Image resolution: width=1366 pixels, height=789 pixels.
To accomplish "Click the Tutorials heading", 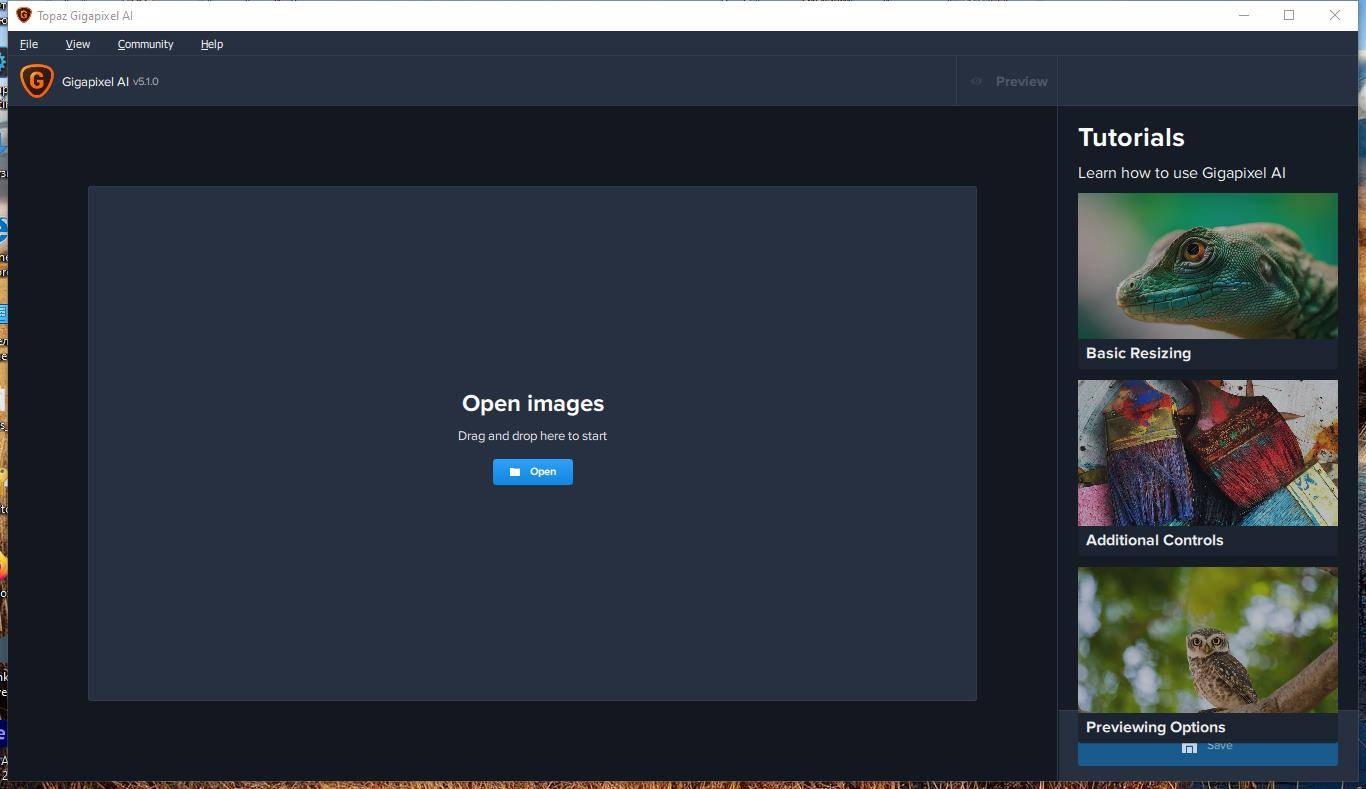I will click(1131, 137).
